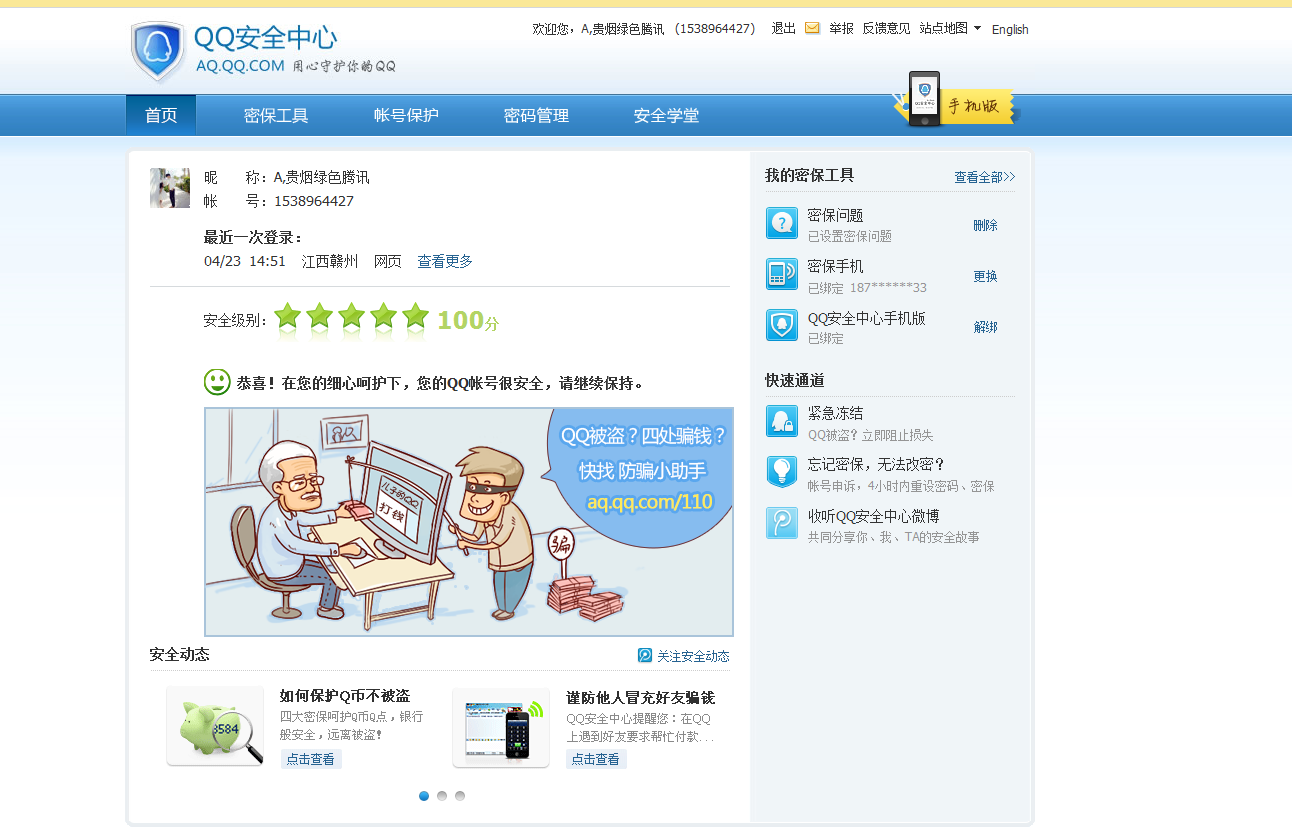Open the mail envelope icon in header
The width and height of the screenshot is (1292, 832).
point(812,28)
